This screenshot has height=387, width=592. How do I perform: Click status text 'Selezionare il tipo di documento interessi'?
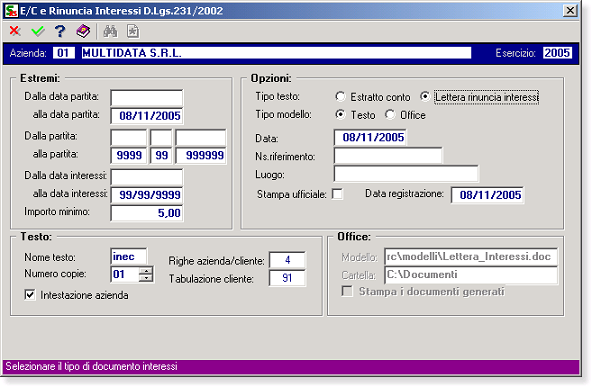[x=91, y=366]
